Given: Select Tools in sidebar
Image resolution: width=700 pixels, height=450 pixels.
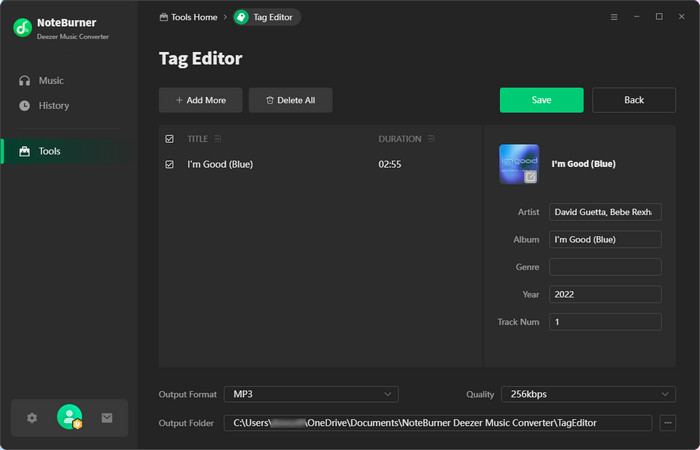Looking at the screenshot, I should 69,151.
